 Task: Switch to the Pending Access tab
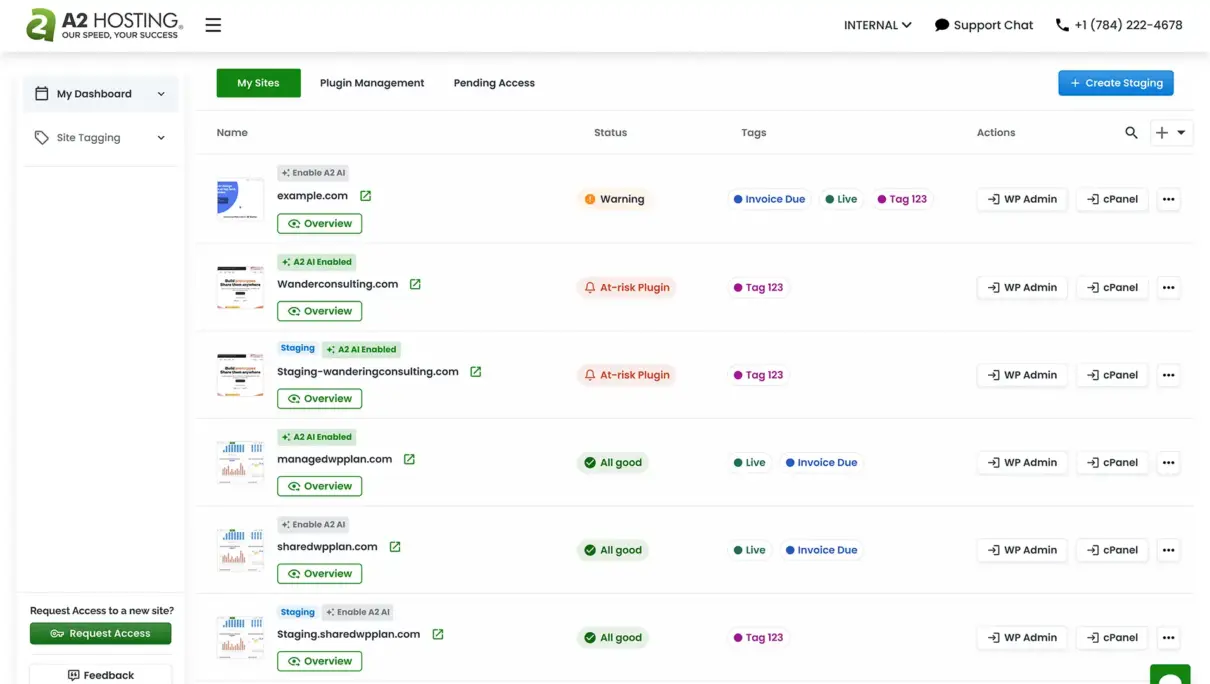pos(494,83)
